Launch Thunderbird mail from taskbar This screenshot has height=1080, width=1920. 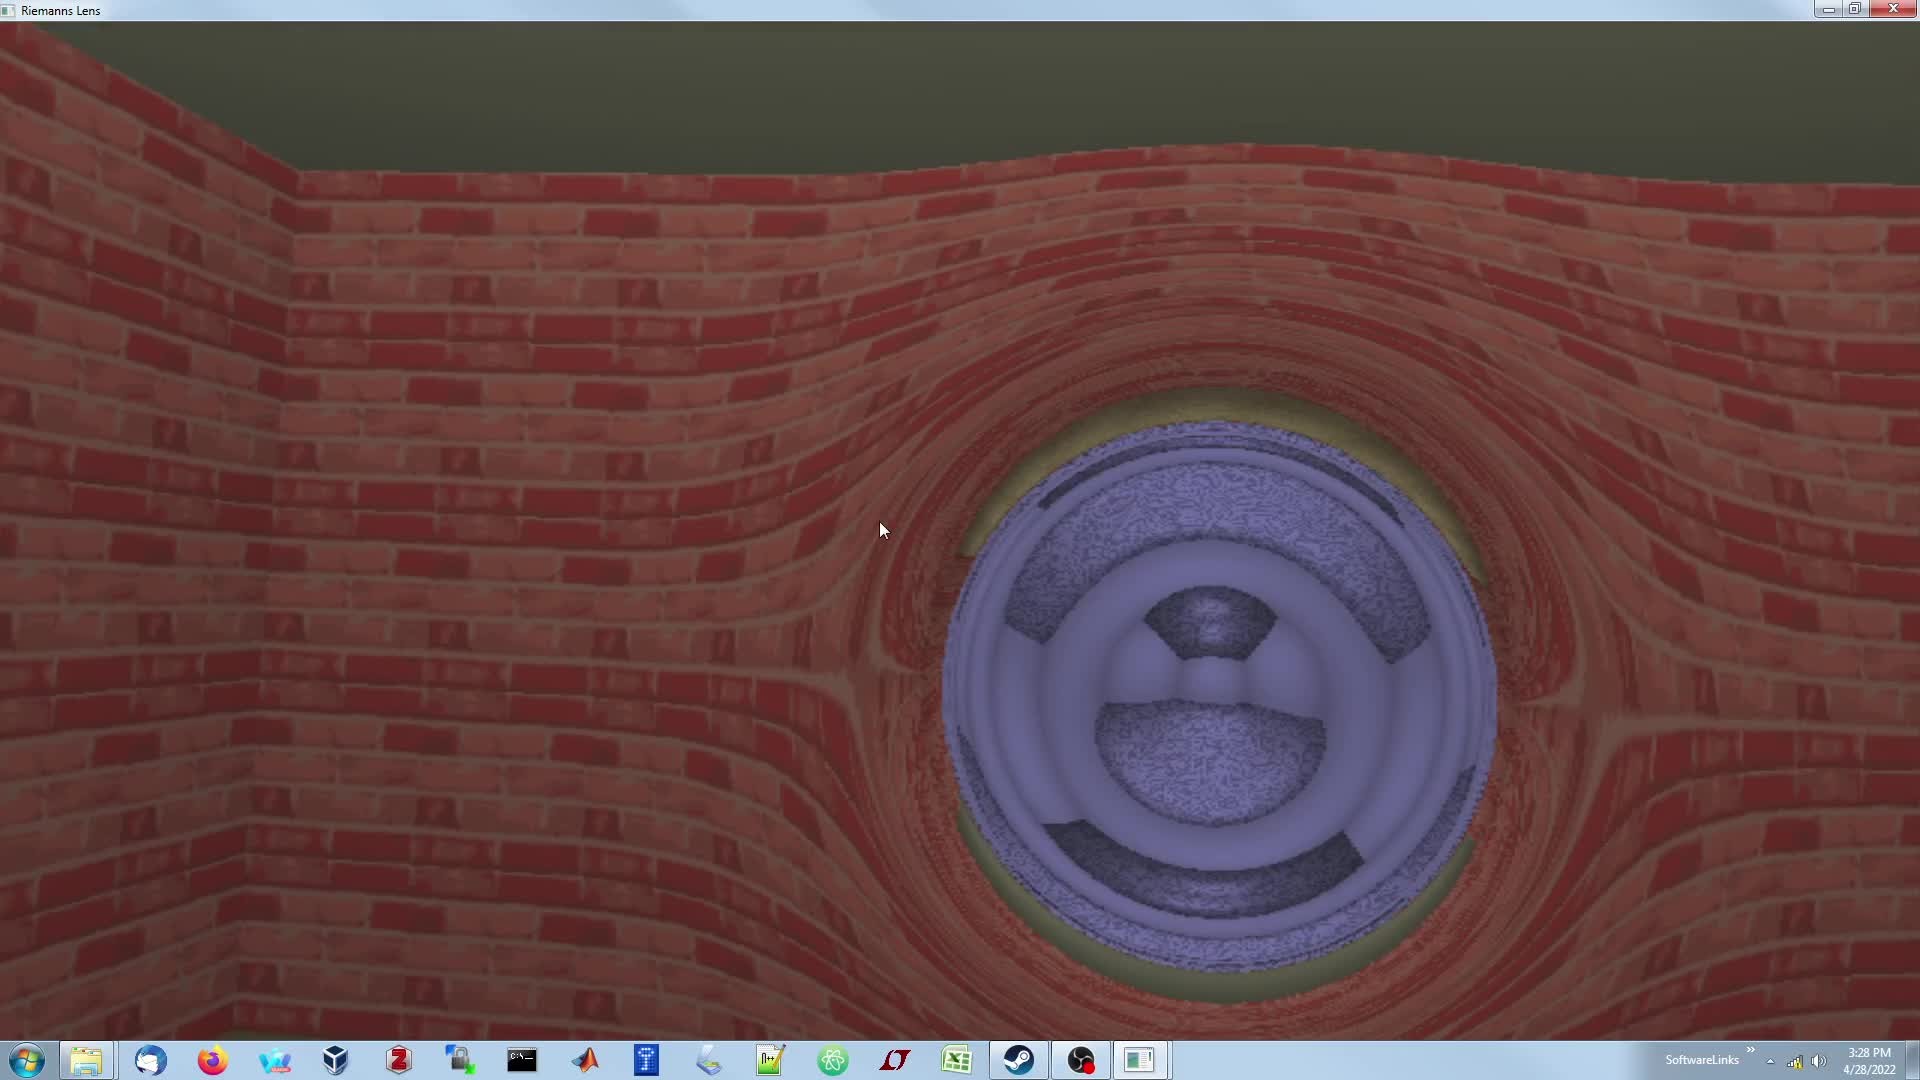pos(150,1060)
